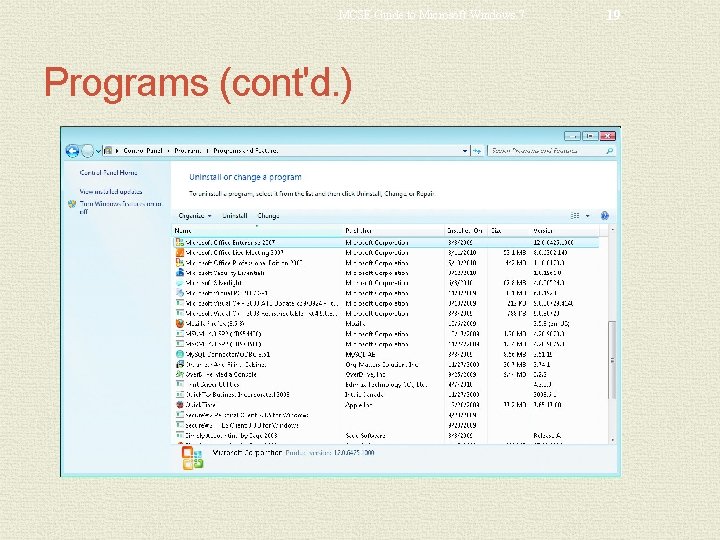
Task: Click the Apple Inc. publisher cell
Action: [359, 405]
